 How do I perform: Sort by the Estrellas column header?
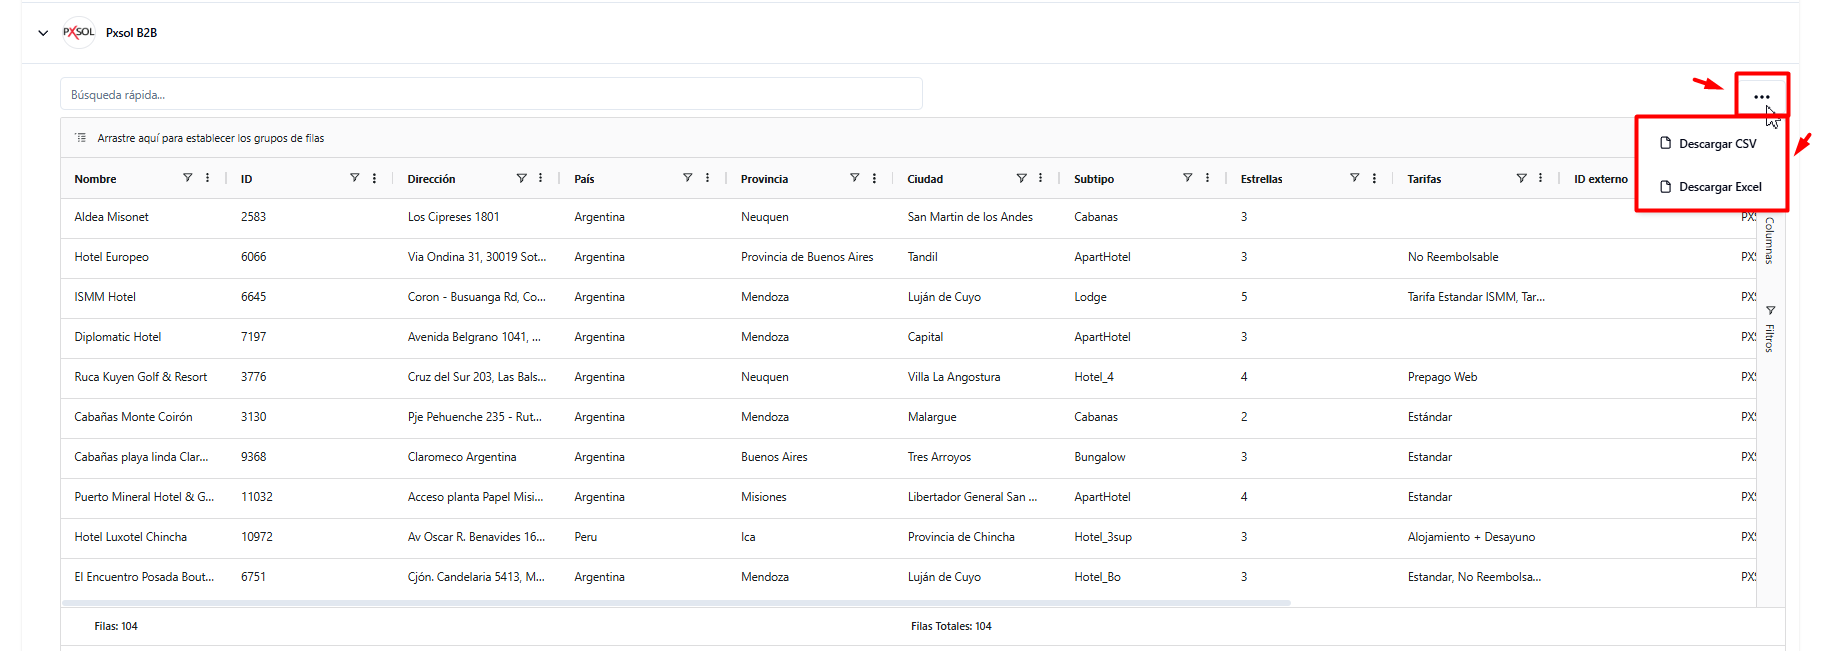tap(1261, 179)
